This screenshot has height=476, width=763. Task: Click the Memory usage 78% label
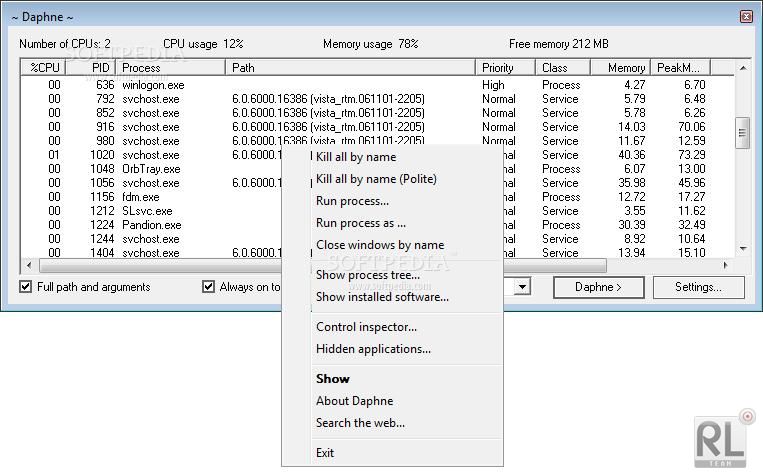click(x=370, y=44)
